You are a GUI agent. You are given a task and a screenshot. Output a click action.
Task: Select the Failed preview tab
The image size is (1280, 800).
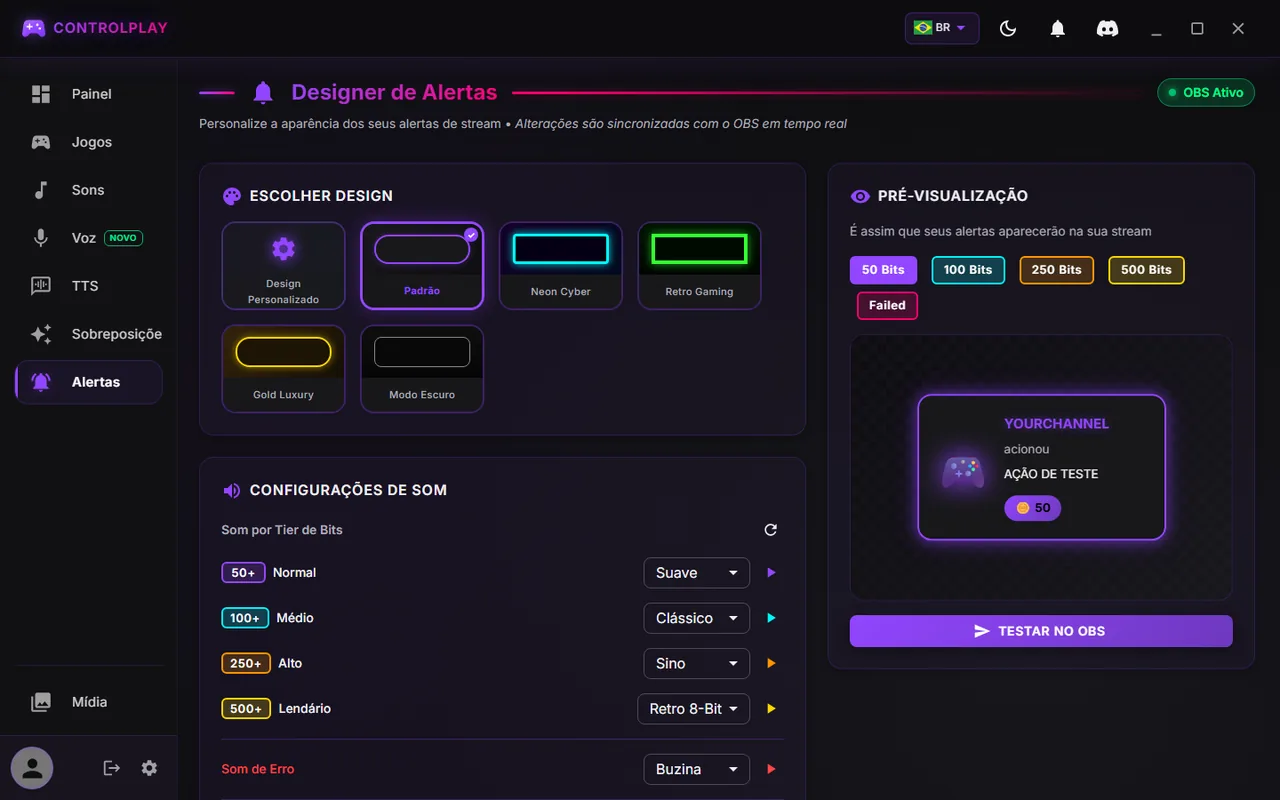coord(887,306)
